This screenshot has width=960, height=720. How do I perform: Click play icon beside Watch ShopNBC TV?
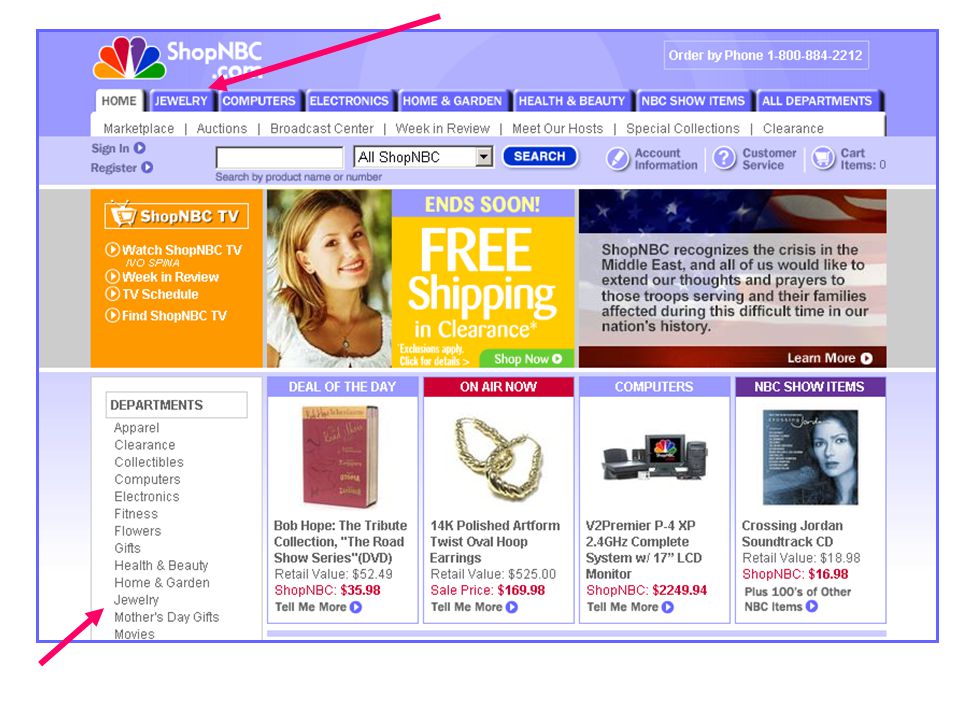pyautogui.click(x=112, y=250)
